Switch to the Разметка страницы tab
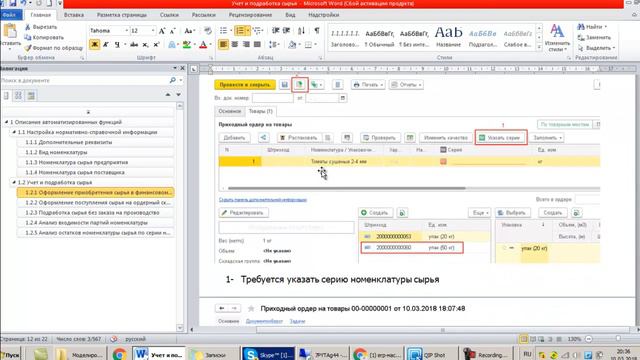This screenshot has width=640, height=360. click(122, 15)
